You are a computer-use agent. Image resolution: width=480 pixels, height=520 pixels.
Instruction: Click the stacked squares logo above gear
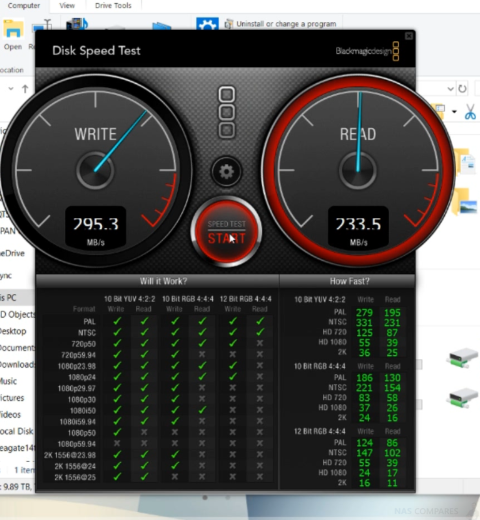227,112
